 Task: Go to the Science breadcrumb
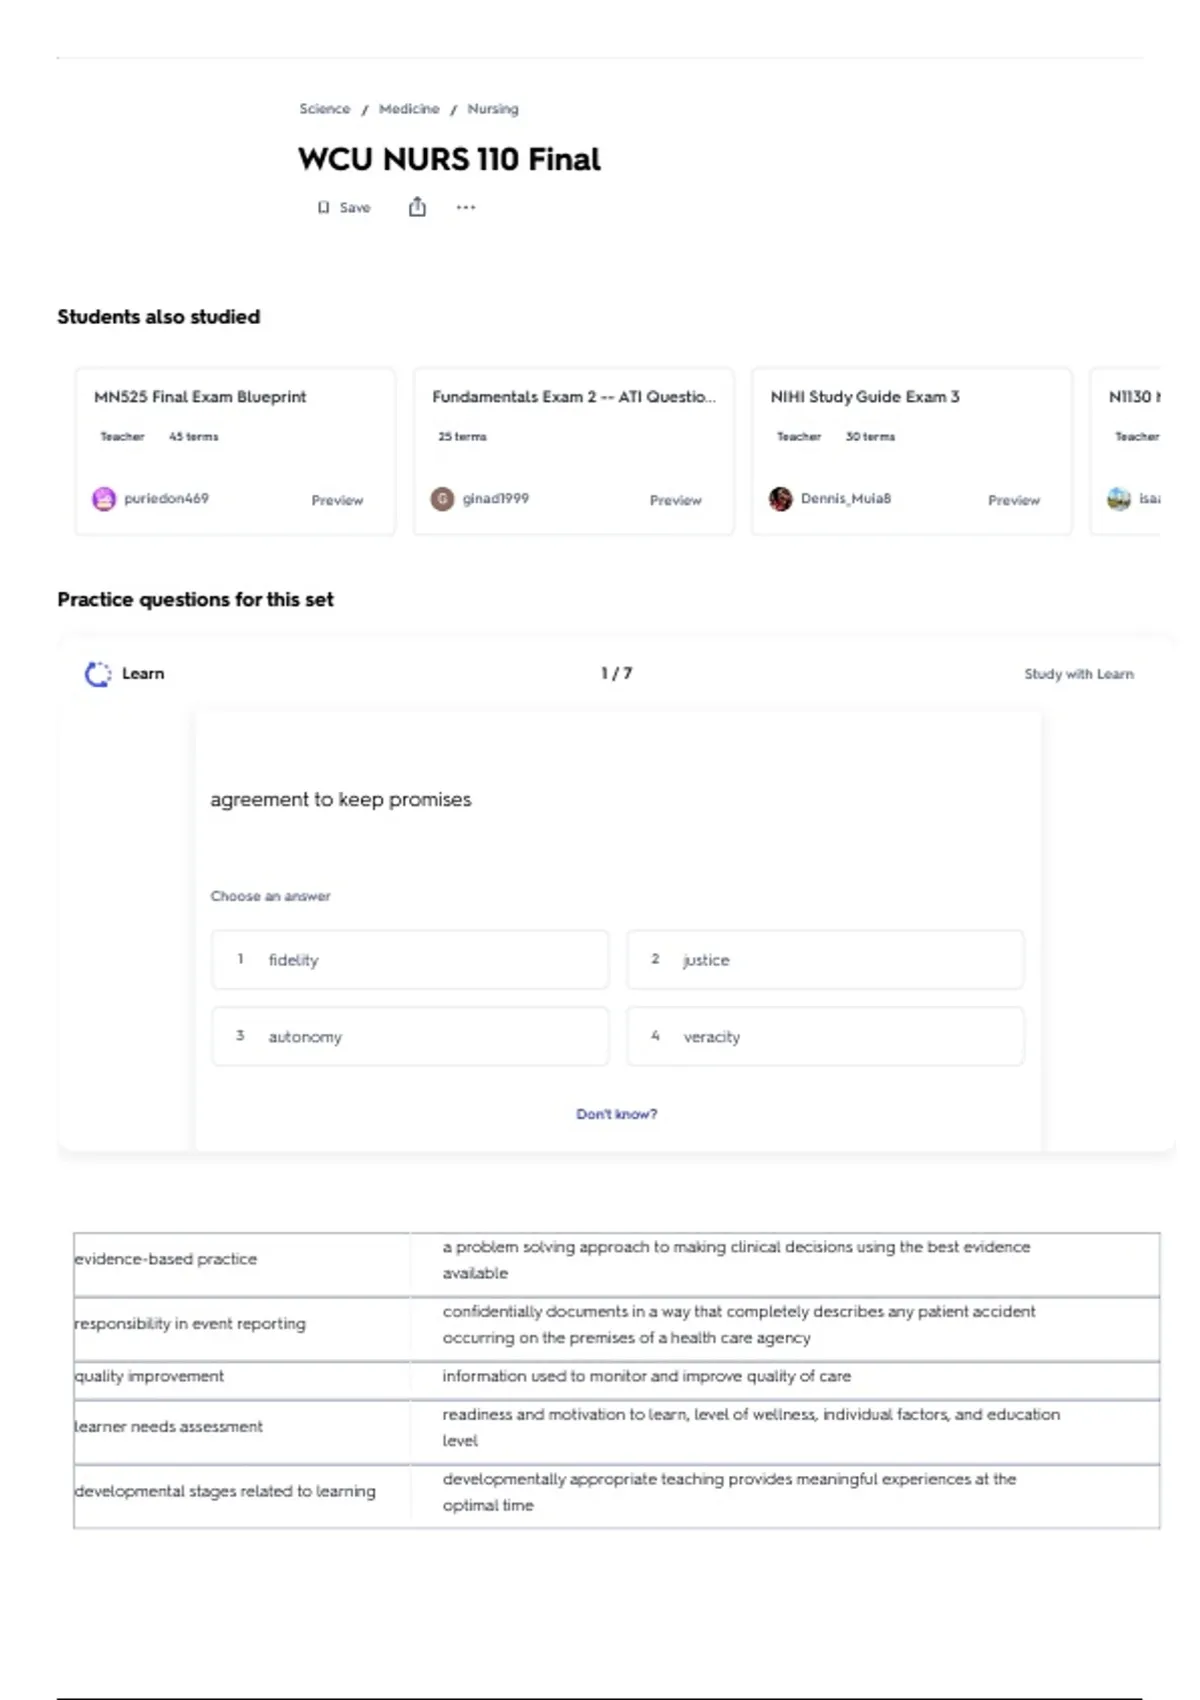click(325, 109)
